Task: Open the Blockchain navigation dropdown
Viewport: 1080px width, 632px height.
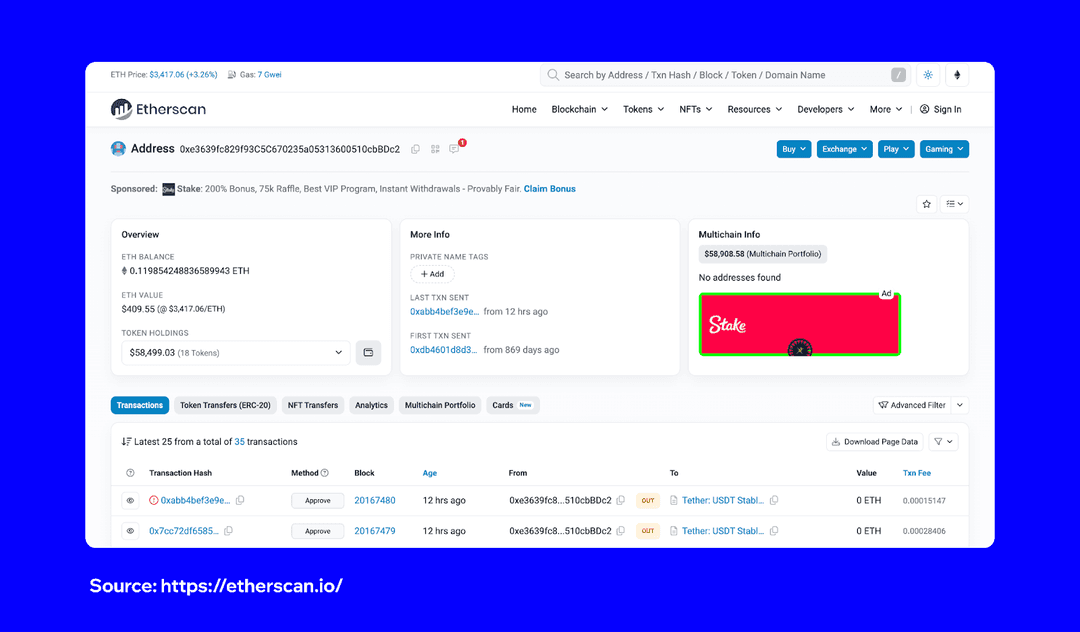Action: point(580,110)
